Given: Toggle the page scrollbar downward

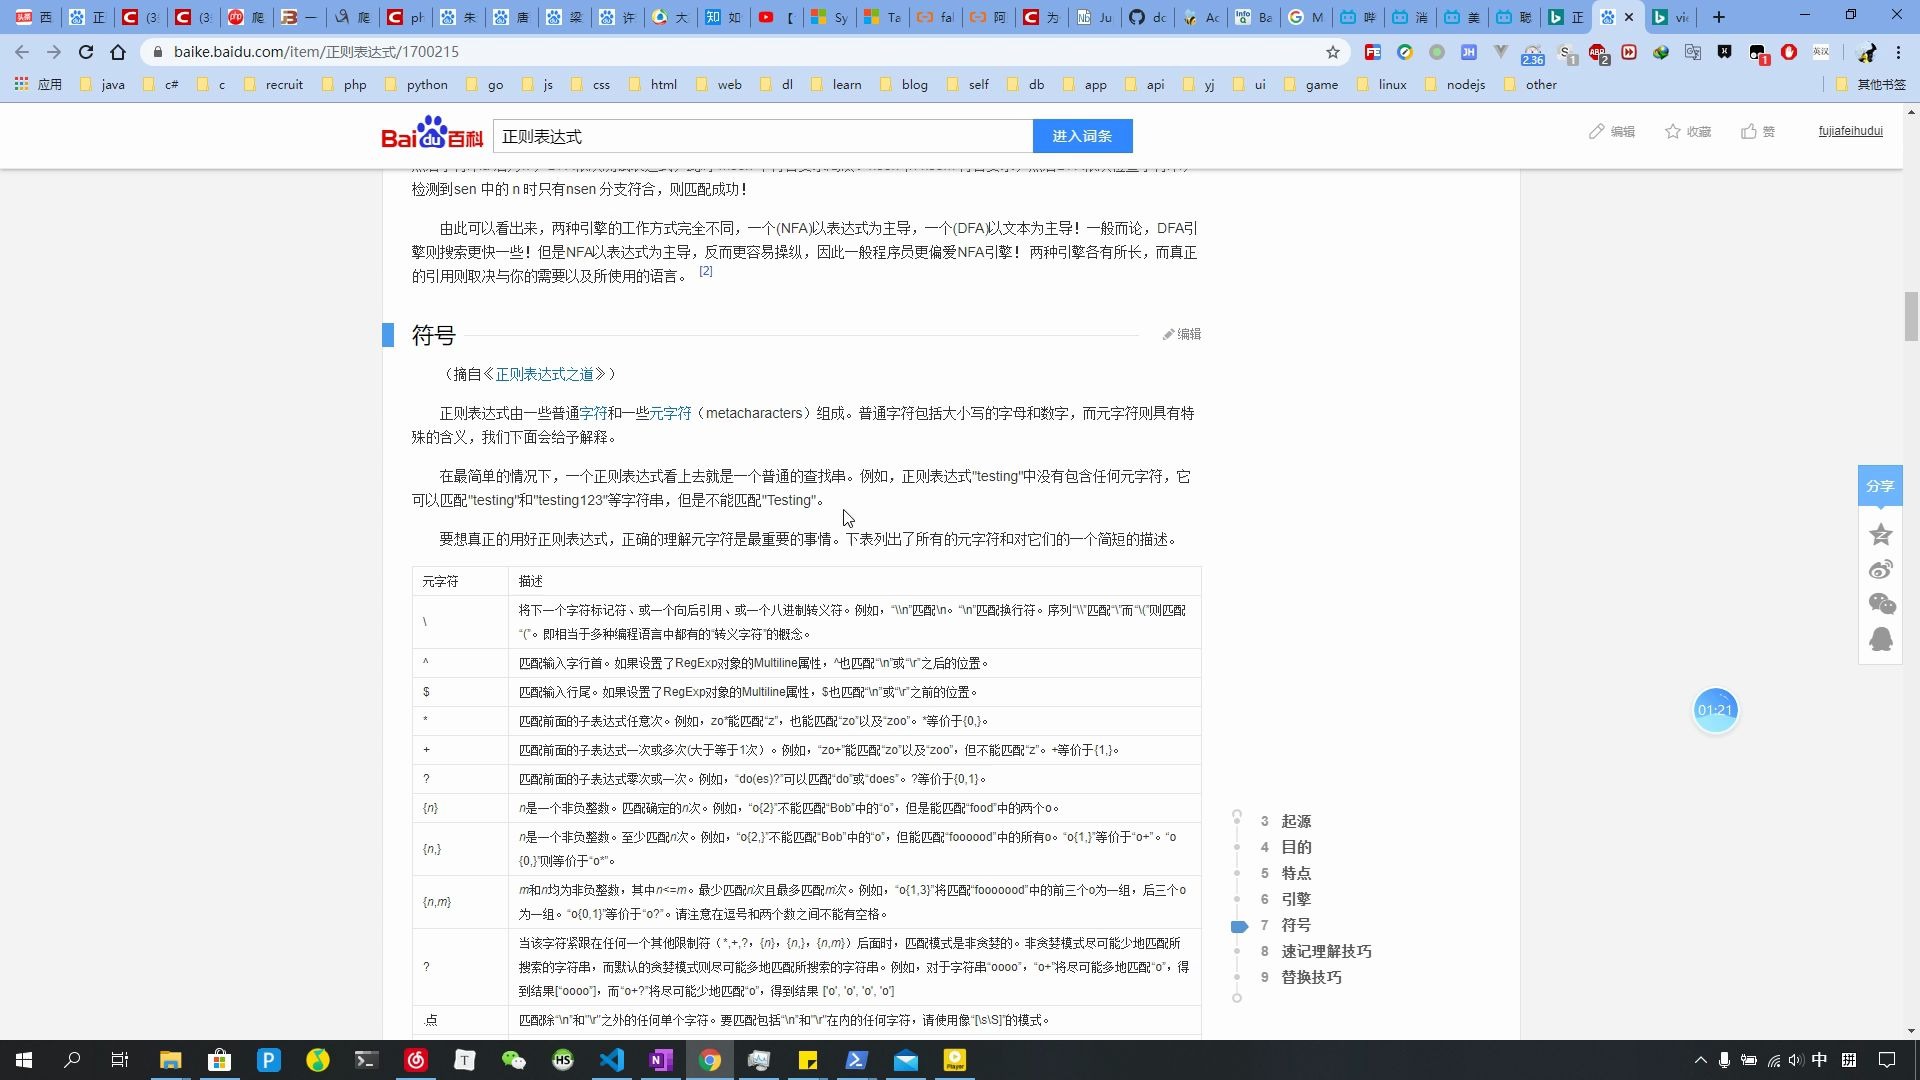Looking at the screenshot, I should 1911,1027.
